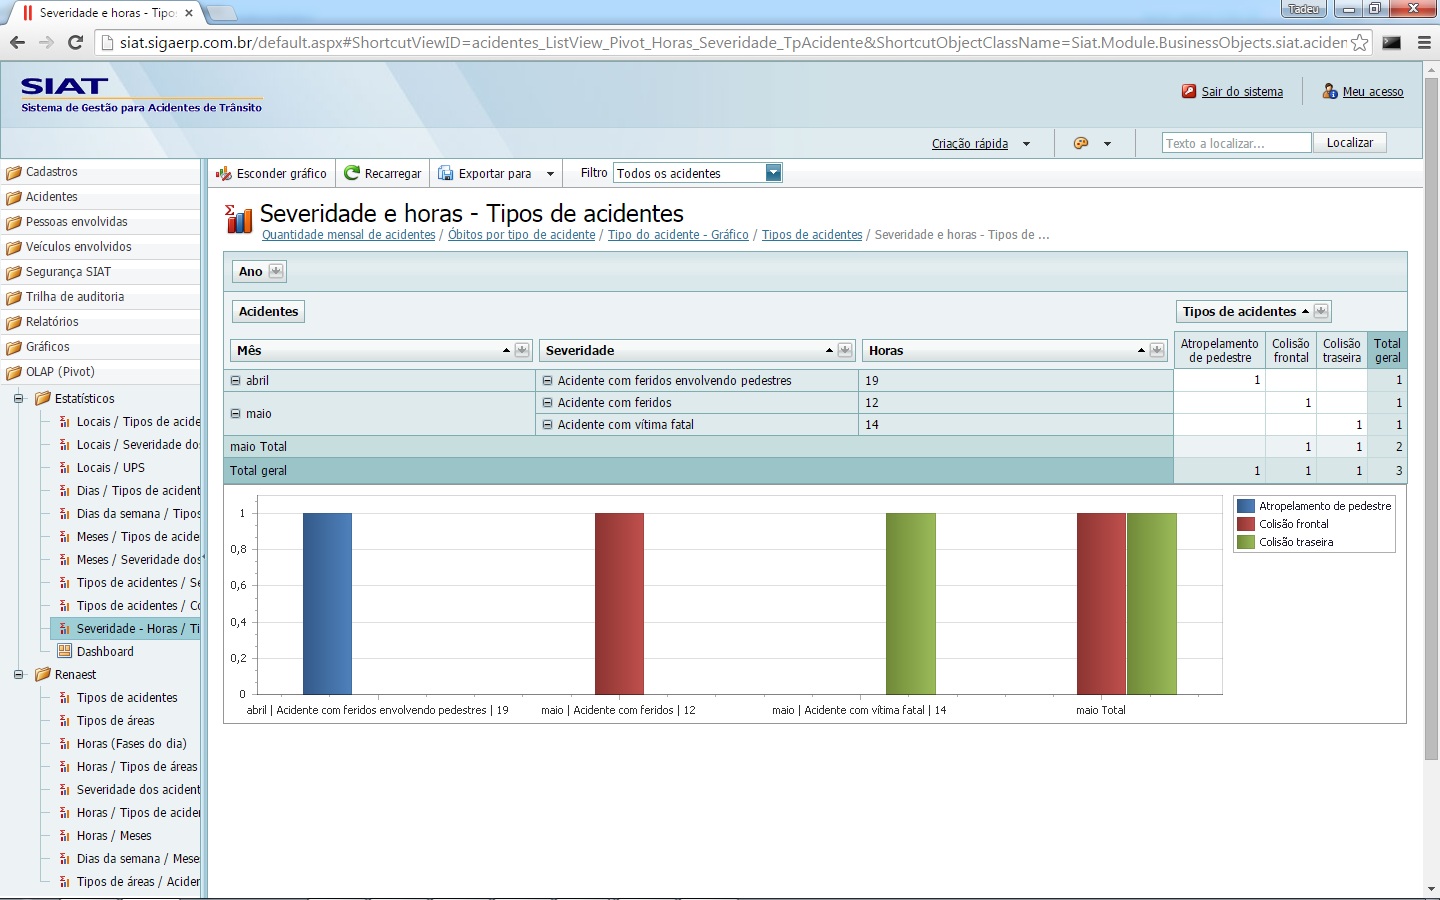Click the Recarregar reload icon
1440x900 pixels.
(x=352, y=173)
